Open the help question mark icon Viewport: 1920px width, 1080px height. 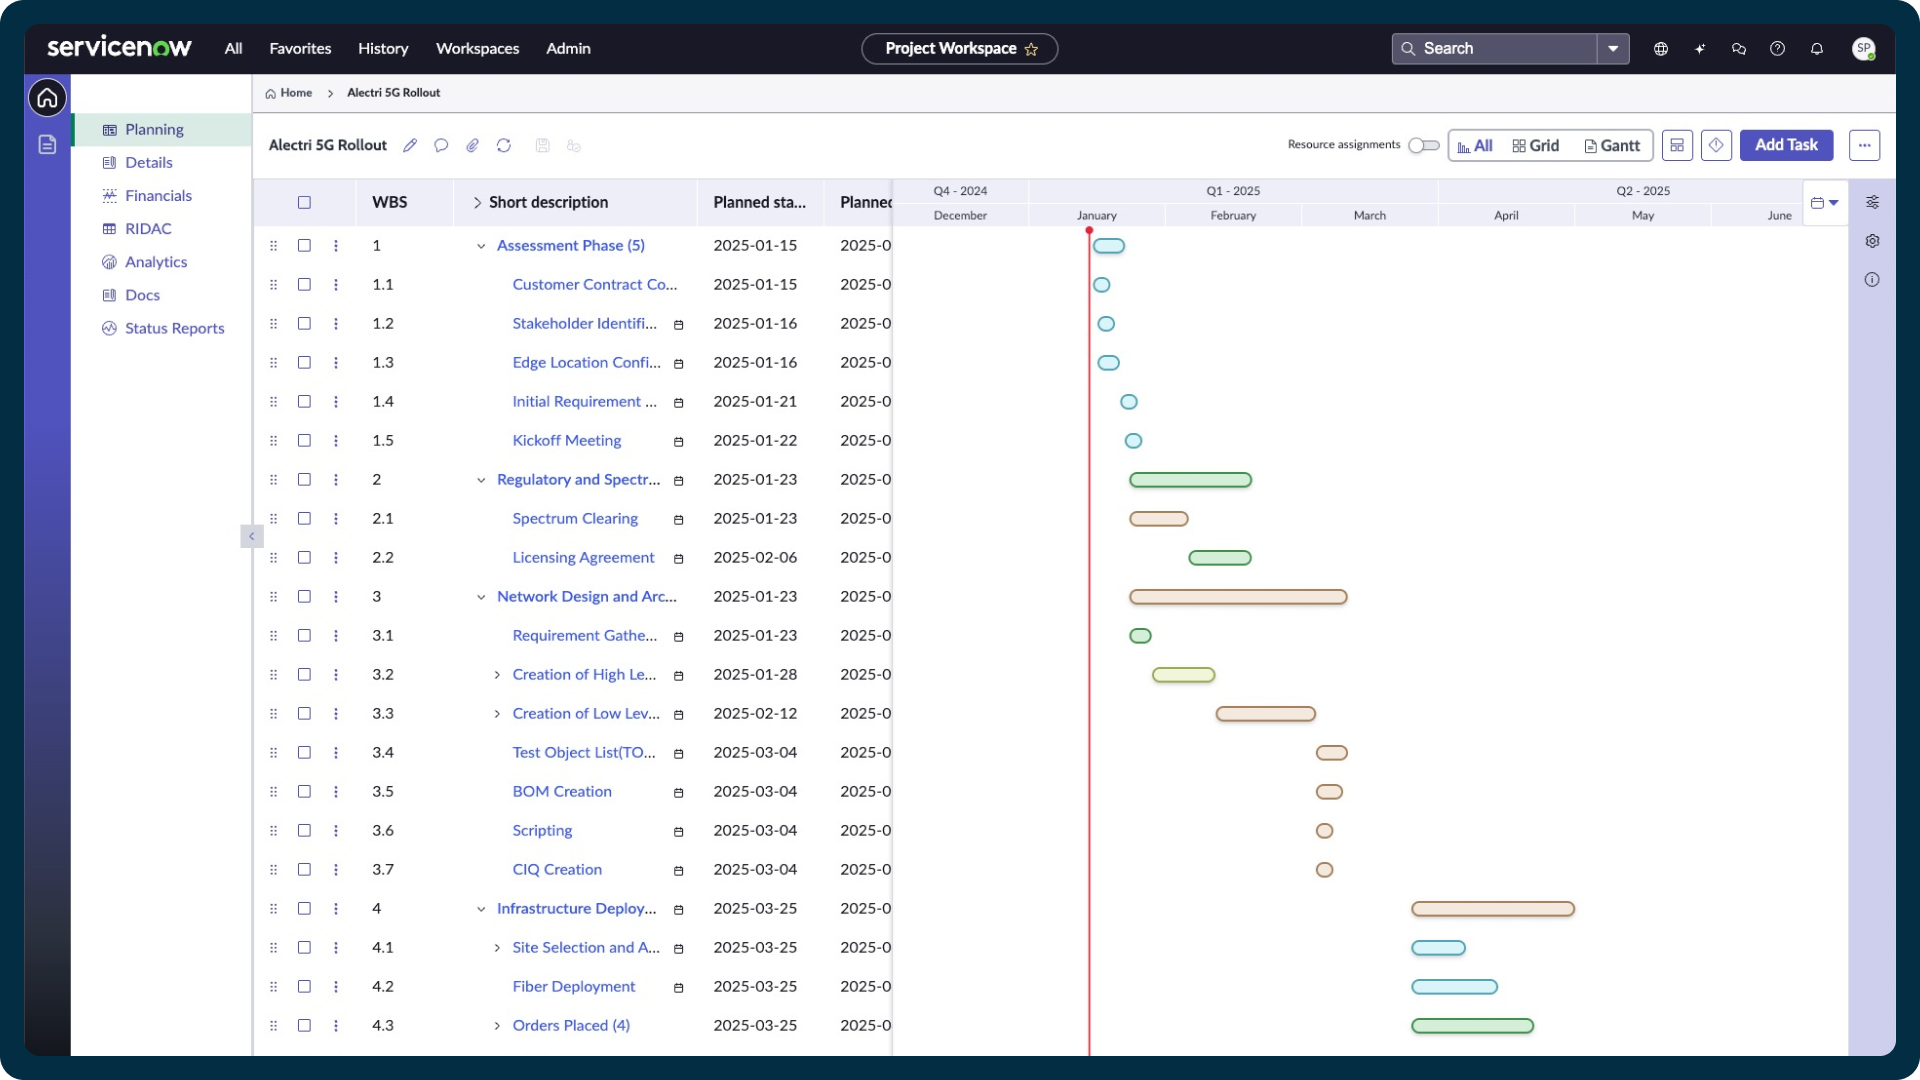(x=1777, y=49)
